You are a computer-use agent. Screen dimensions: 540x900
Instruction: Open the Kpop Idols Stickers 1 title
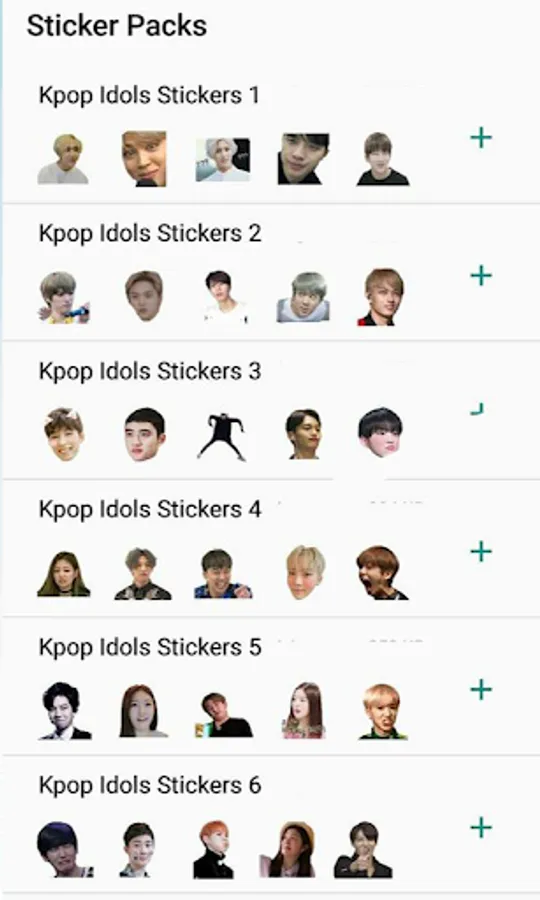click(x=149, y=95)
